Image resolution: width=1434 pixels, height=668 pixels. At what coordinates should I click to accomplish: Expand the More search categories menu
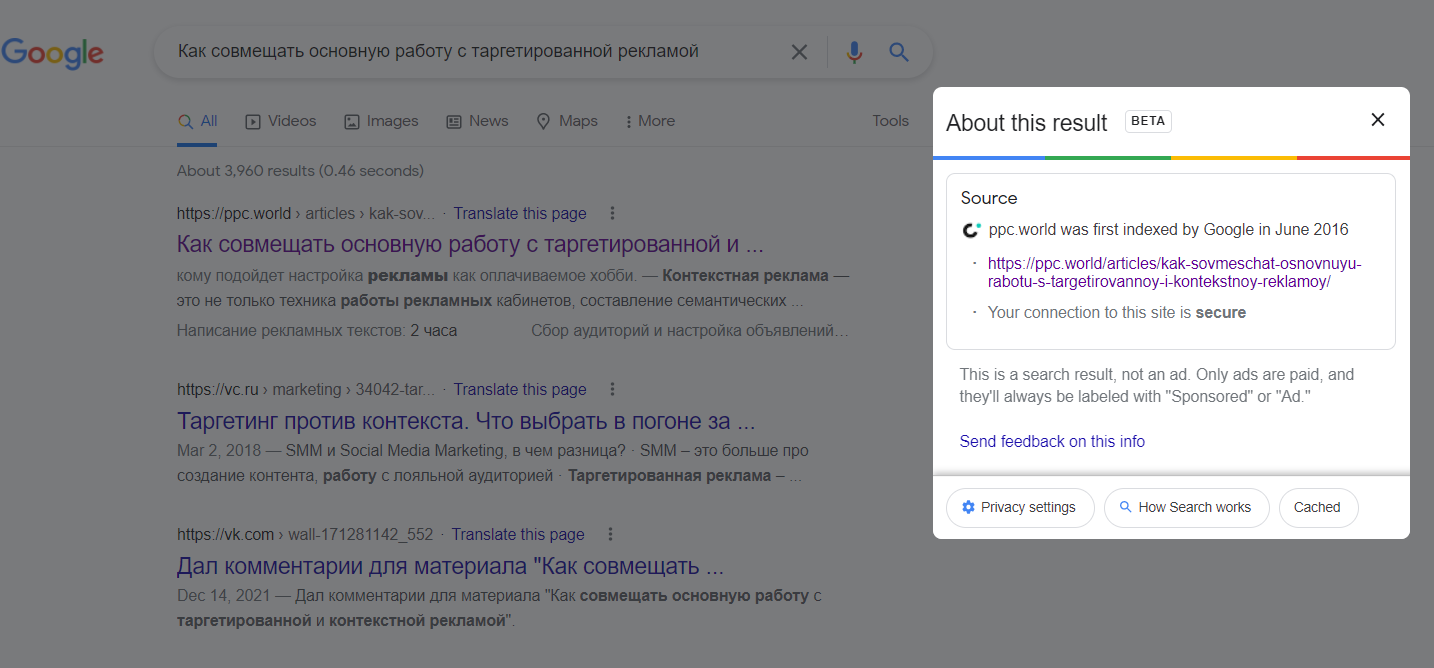pos(650,121)
